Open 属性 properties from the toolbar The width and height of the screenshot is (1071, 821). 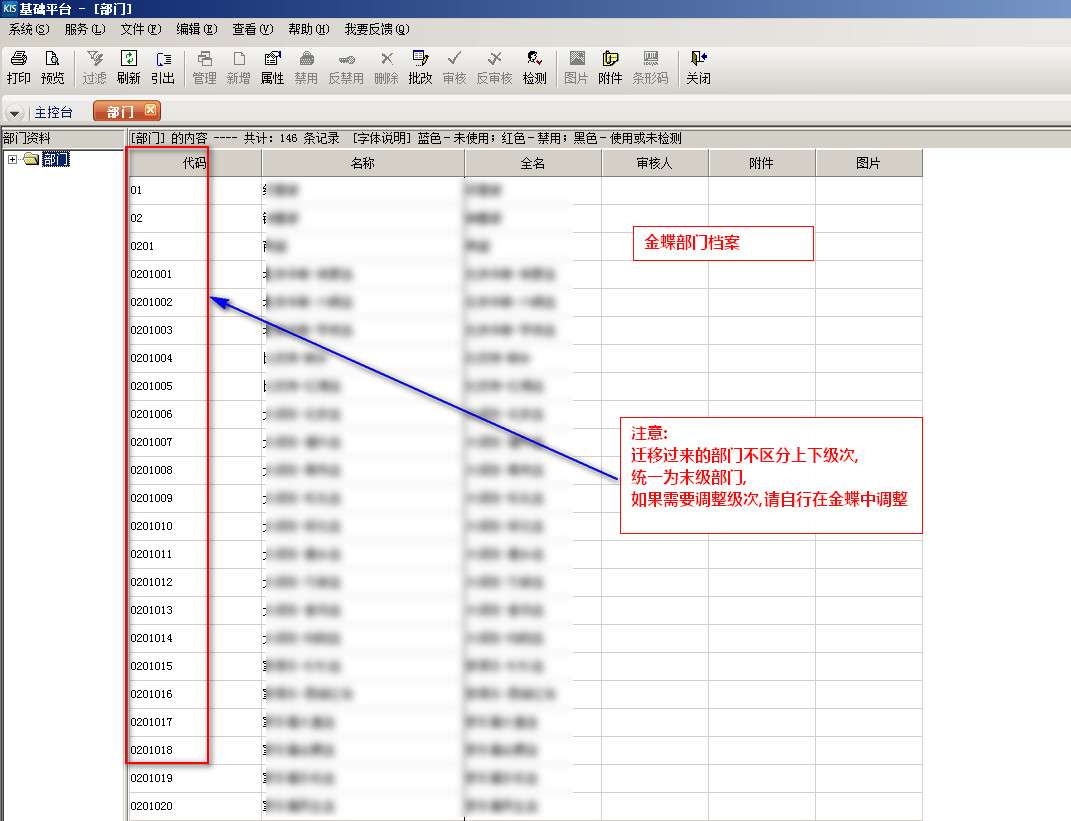click(x=272, y=67)
